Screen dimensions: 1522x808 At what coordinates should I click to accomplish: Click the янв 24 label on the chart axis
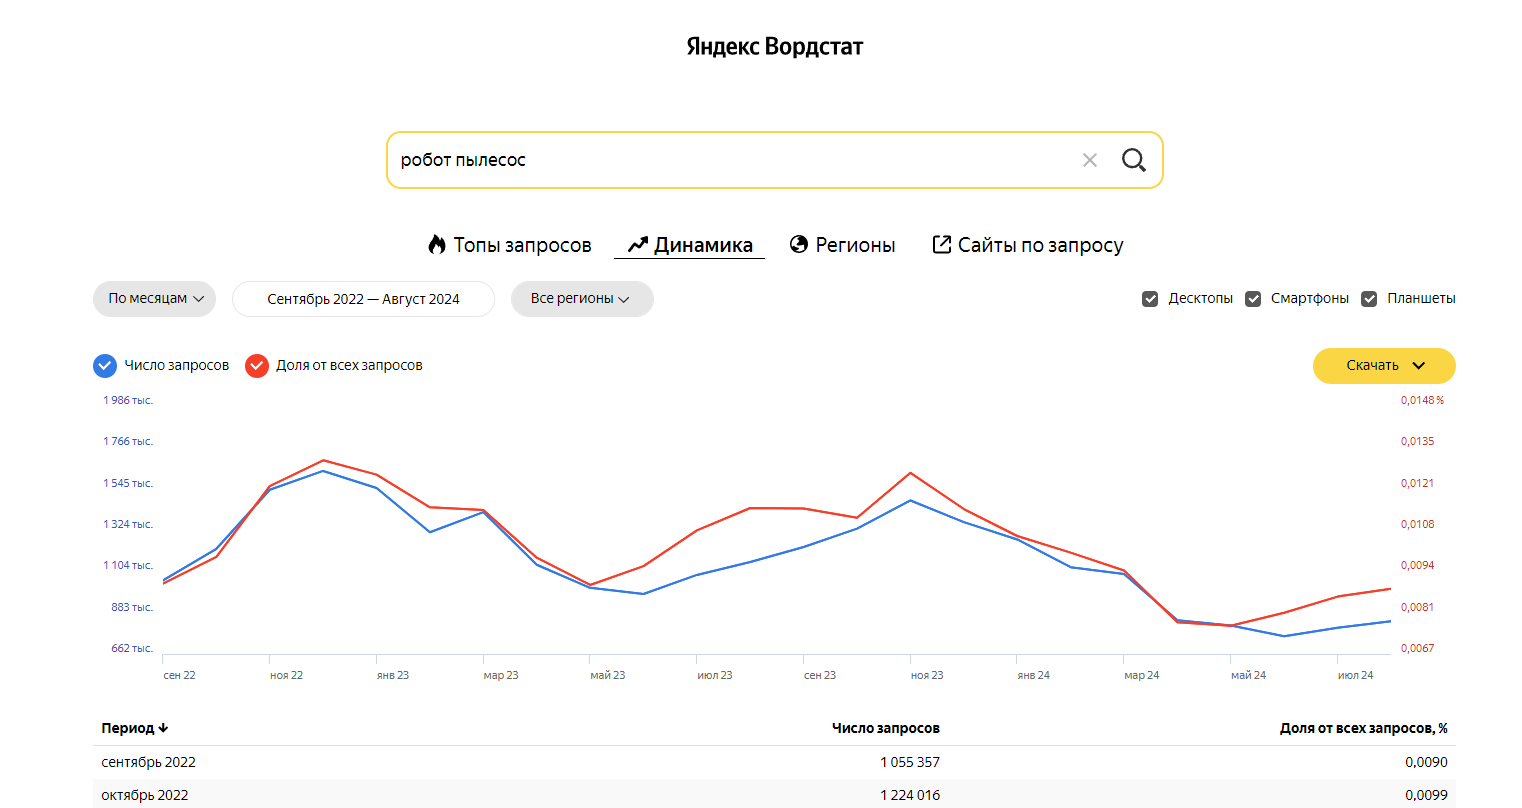1034,675
